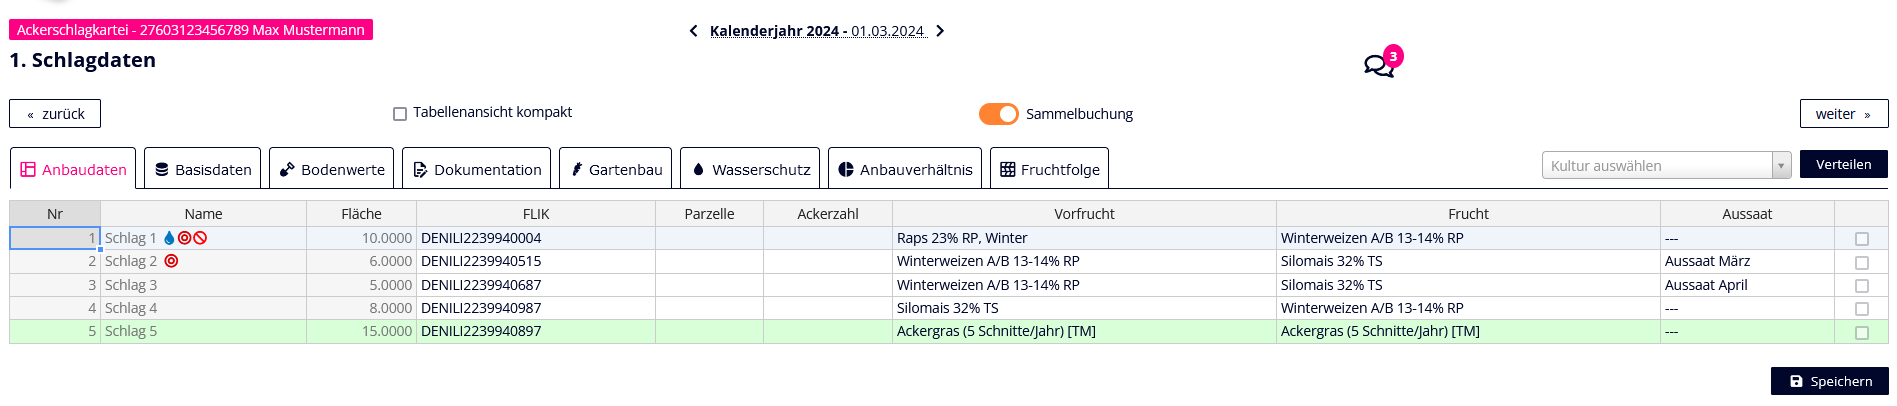Screen dimensions: 1897x406
Task: Go to previous calendar year arrow
Action: tap(693, 31)
